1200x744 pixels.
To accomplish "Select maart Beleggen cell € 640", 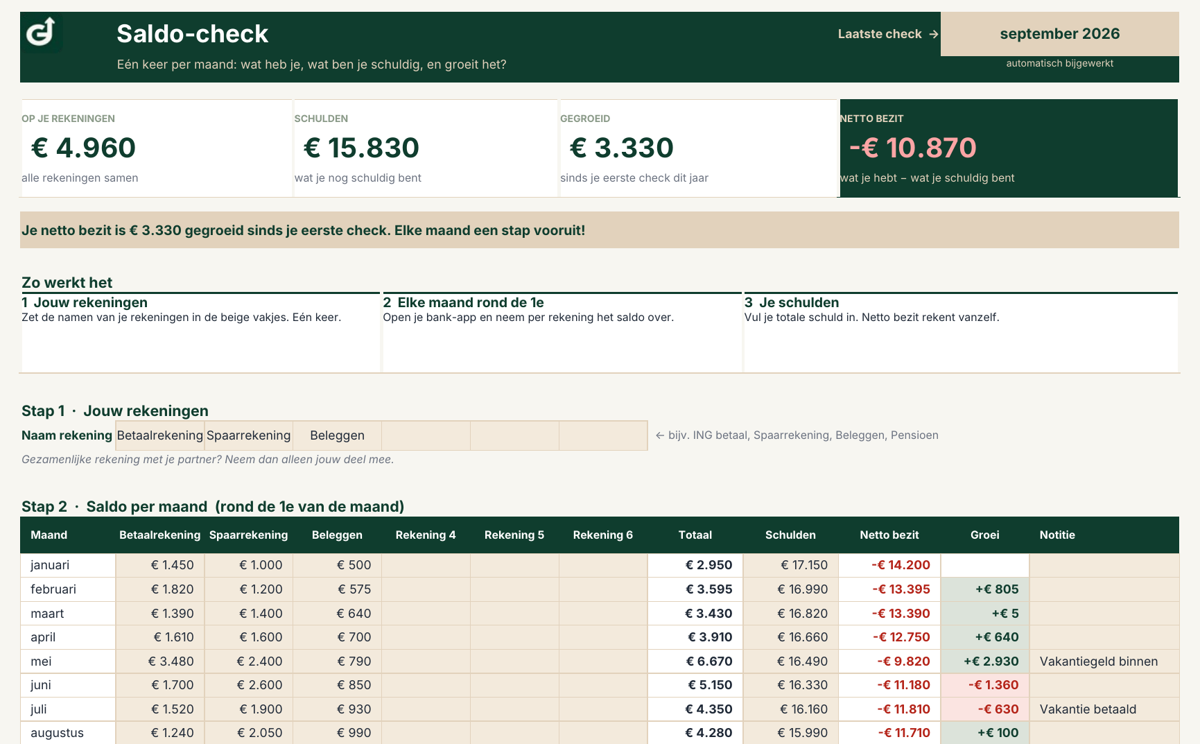I will point(337,613).
